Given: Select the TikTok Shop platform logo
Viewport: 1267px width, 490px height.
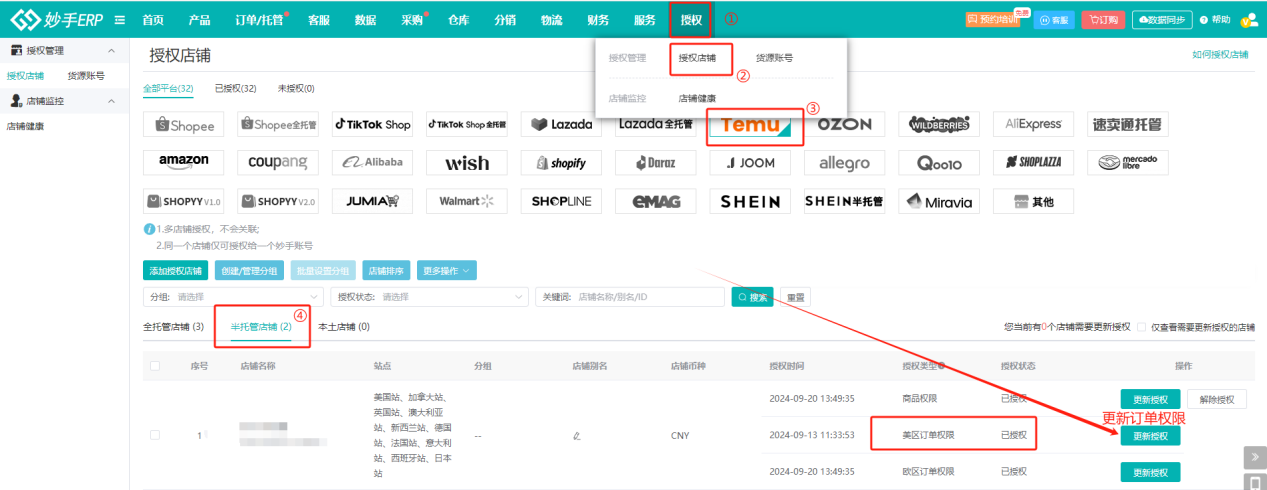Looking at the screenshot, I should (x=372, y=125).
